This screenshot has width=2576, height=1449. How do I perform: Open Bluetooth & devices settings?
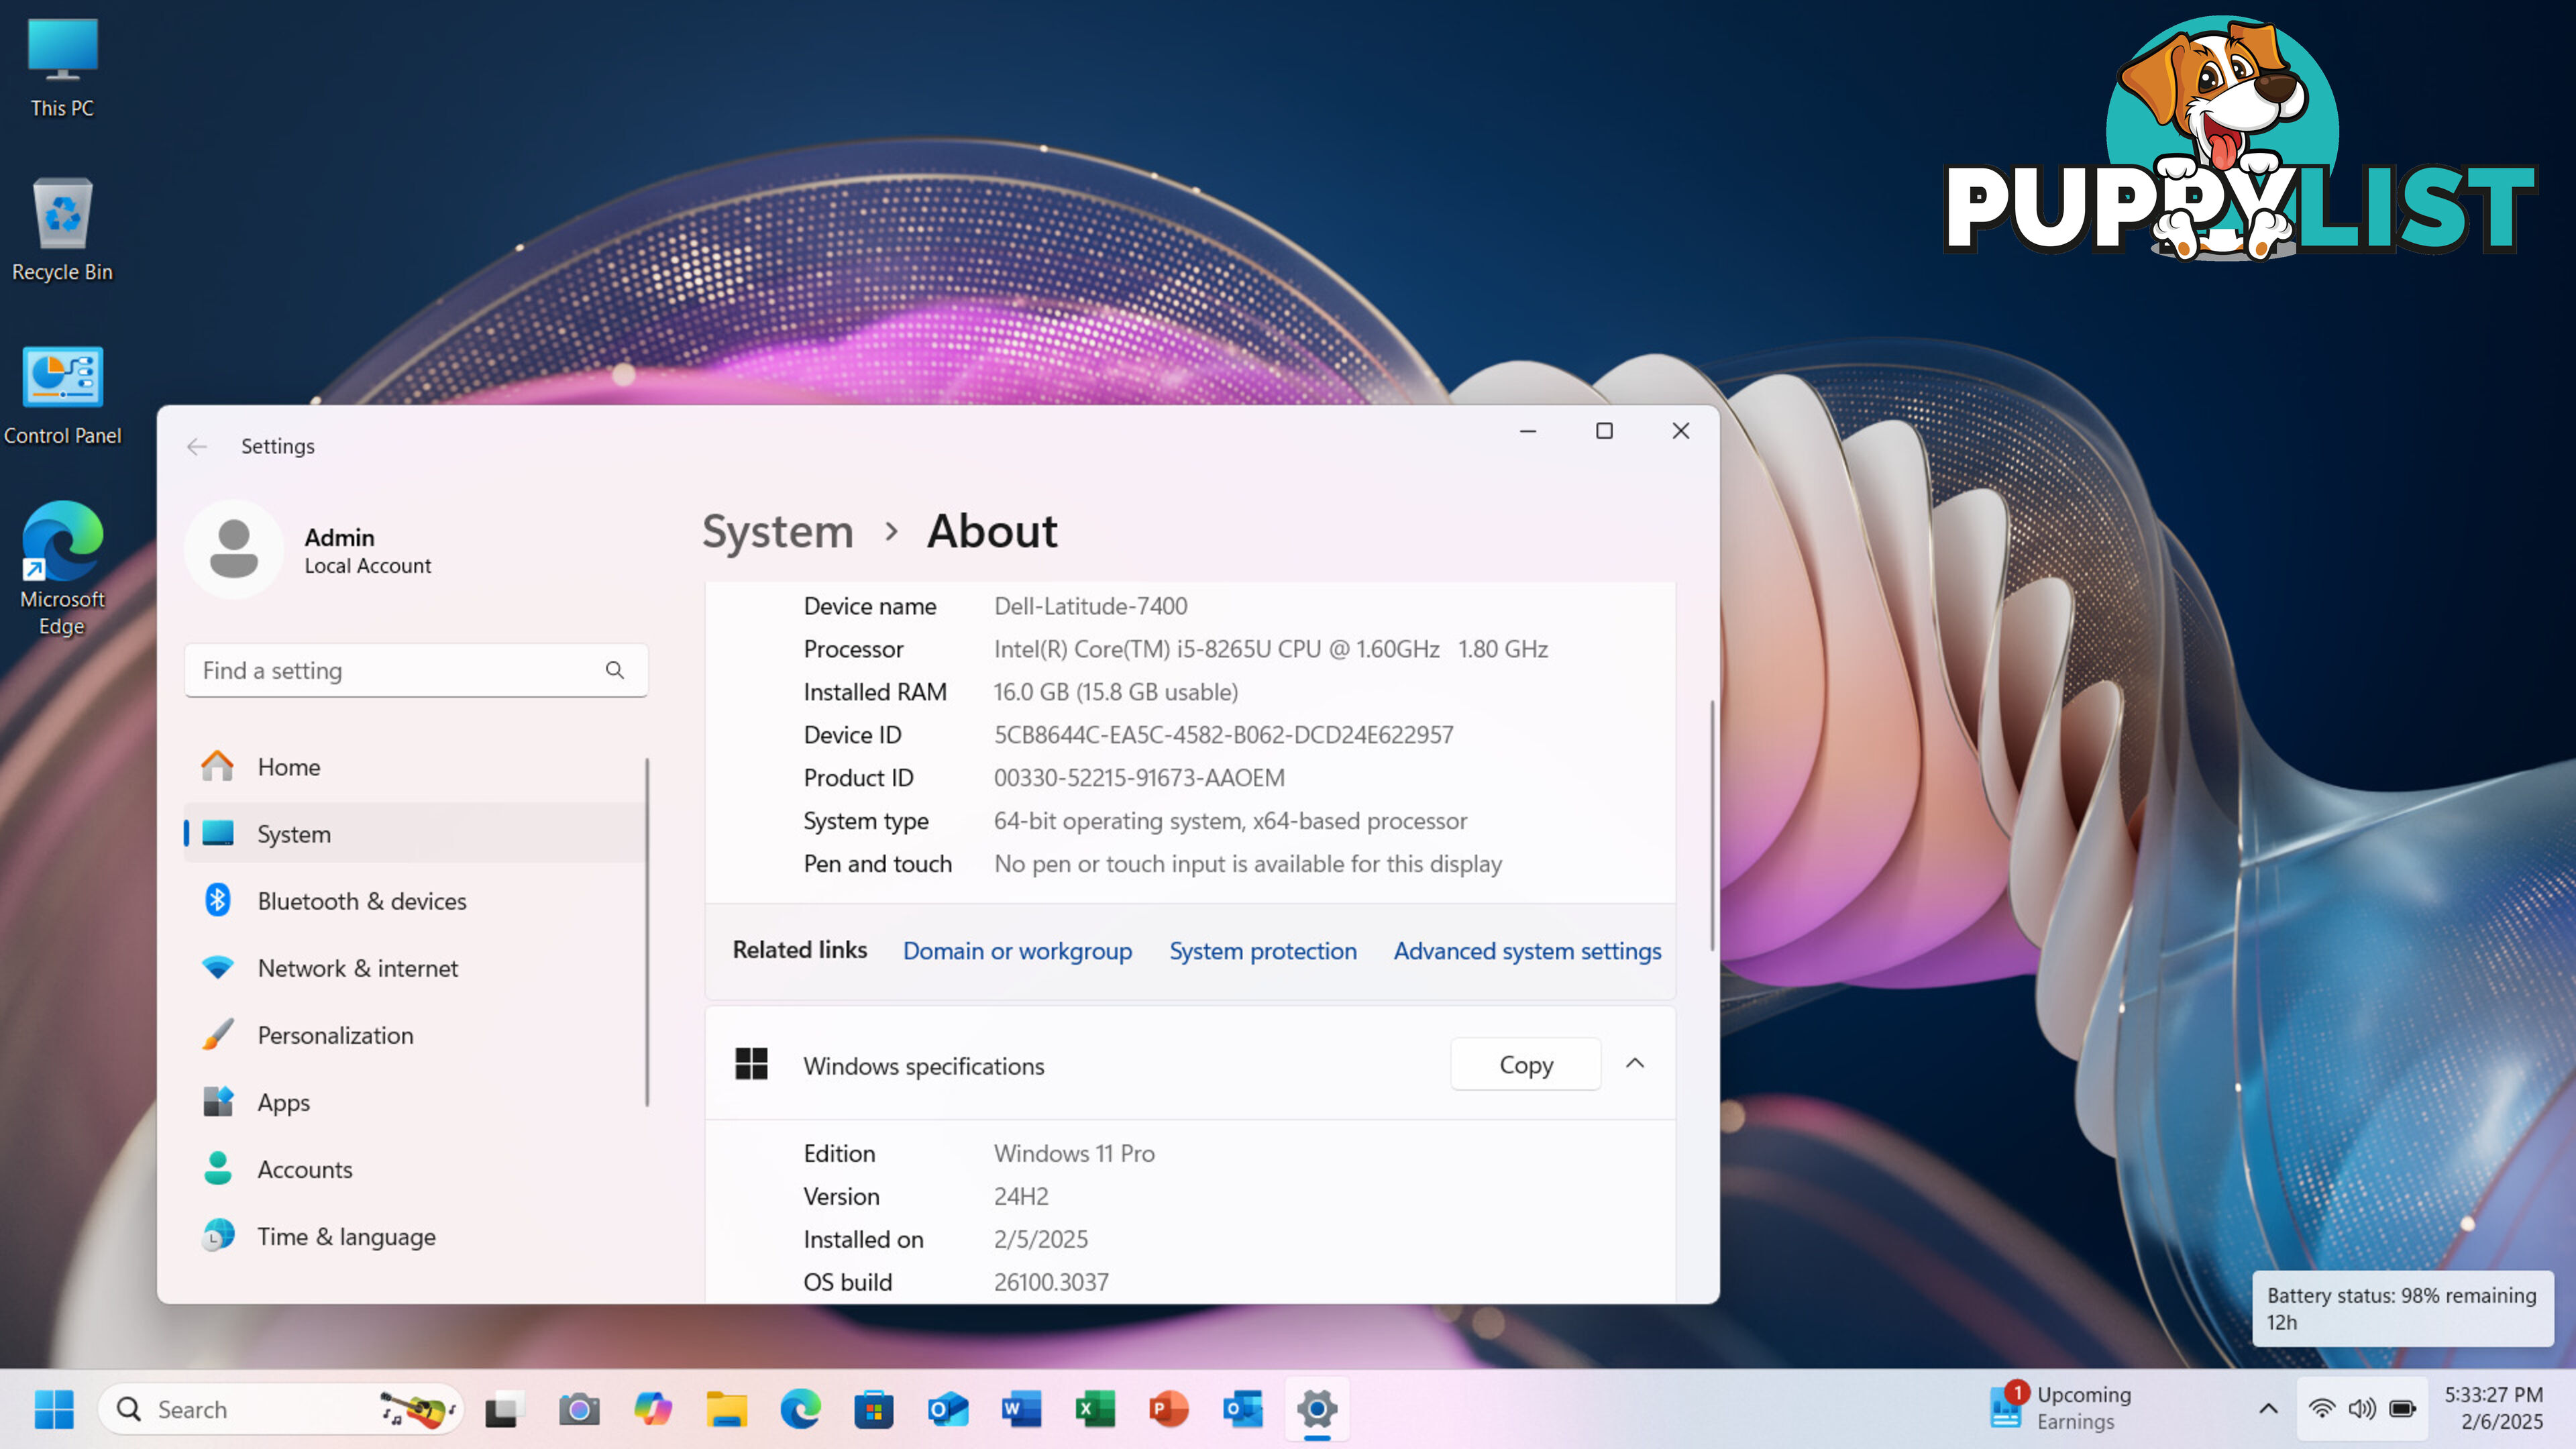415,901
